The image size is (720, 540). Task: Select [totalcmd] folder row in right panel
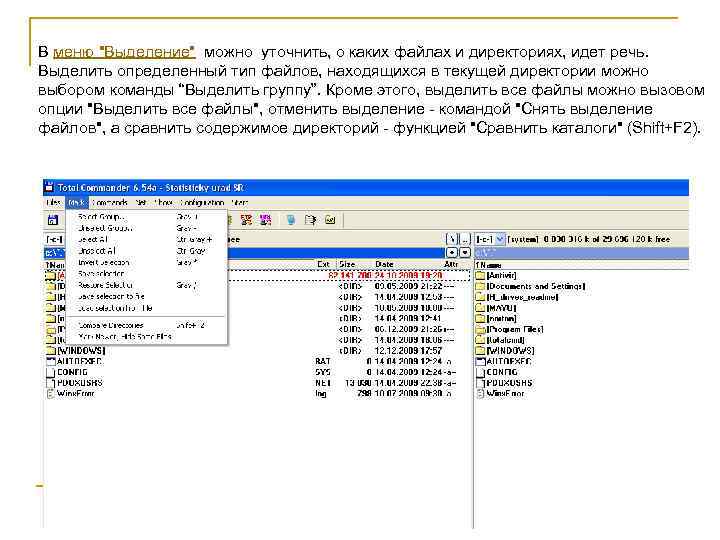coord(500,340)
